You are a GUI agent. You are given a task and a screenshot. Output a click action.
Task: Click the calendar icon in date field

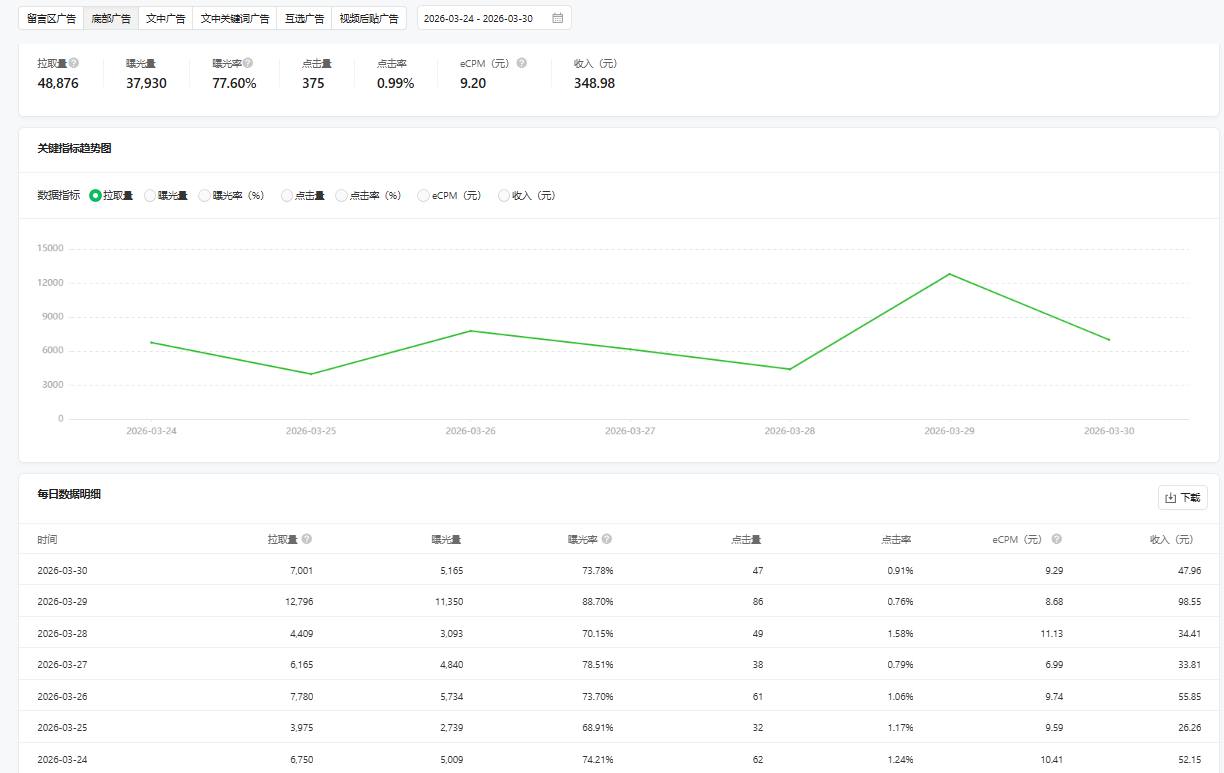click(x=557, y=18)
